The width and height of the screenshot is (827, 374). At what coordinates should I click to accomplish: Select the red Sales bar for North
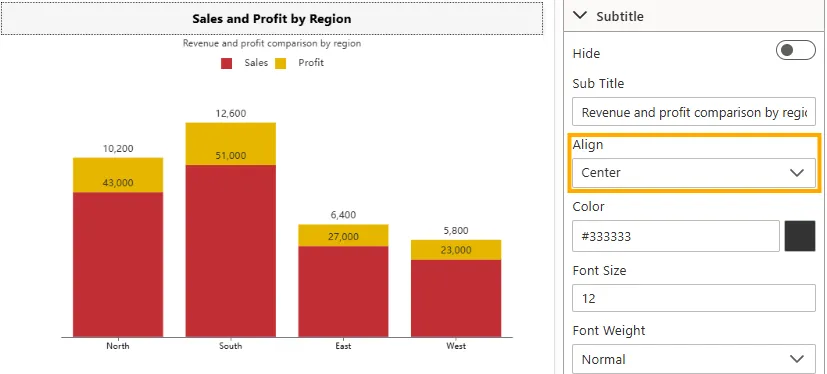(118, 264)
